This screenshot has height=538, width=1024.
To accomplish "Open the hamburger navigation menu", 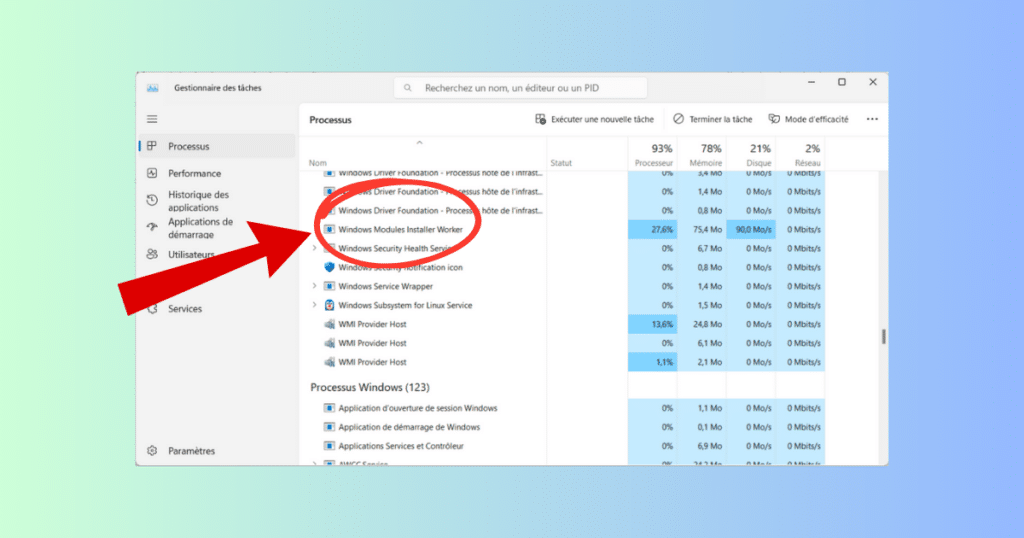I will tap(152, 119).
